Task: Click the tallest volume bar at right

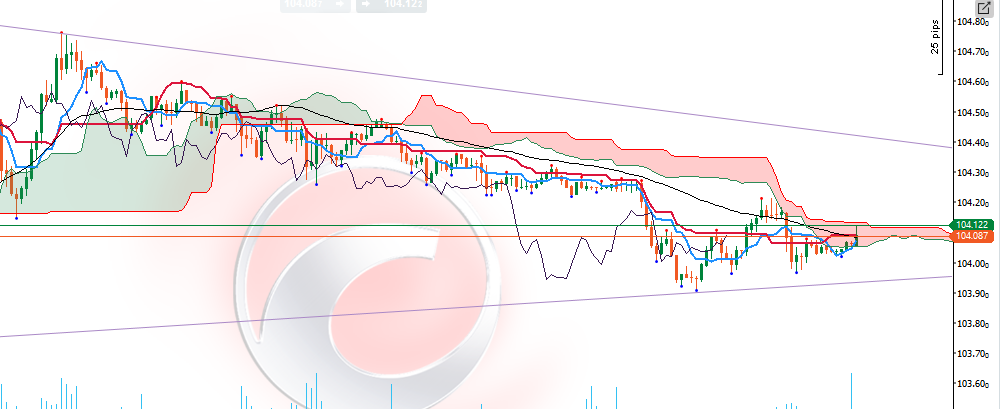Action: click(852, 390)
